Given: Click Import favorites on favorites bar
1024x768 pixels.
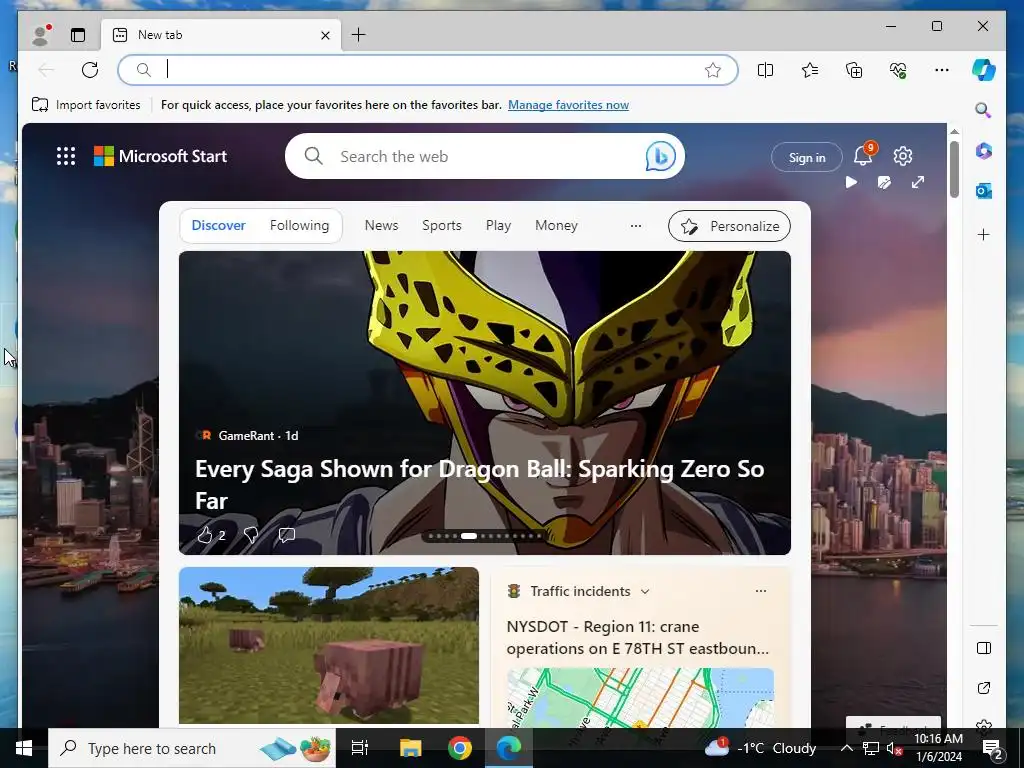Looking at the screenshot, I should pyautogui.click(x=86, y=104).
